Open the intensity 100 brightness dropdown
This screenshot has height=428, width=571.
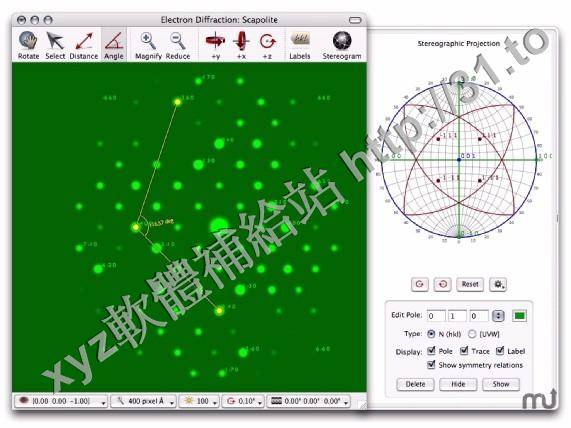pos(199,401)
